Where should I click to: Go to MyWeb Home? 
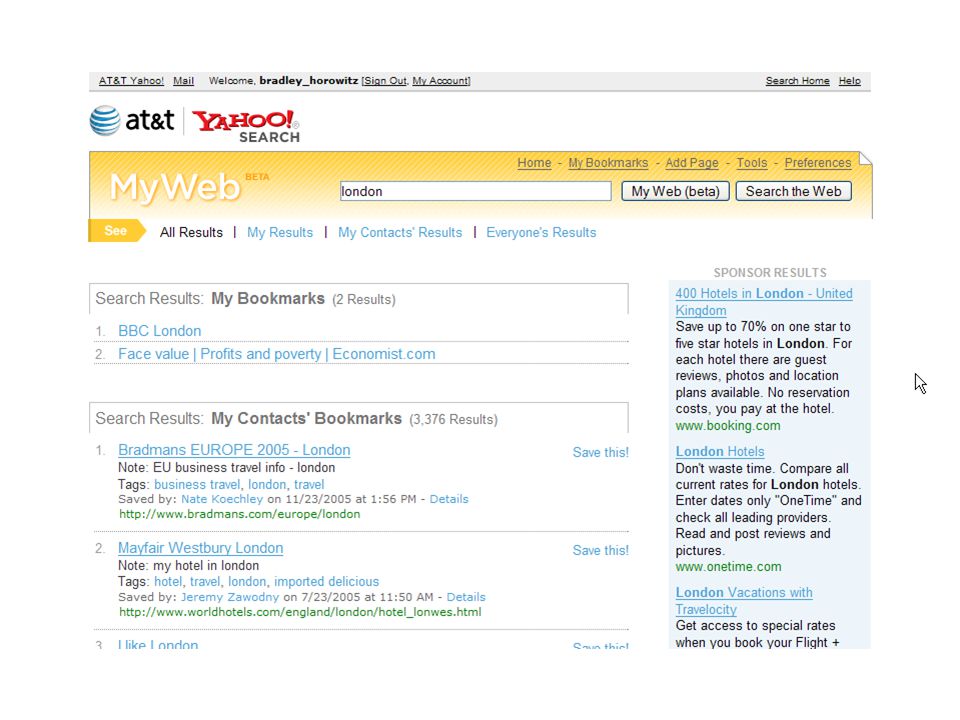pyautogui.click(x=534, y=163)
